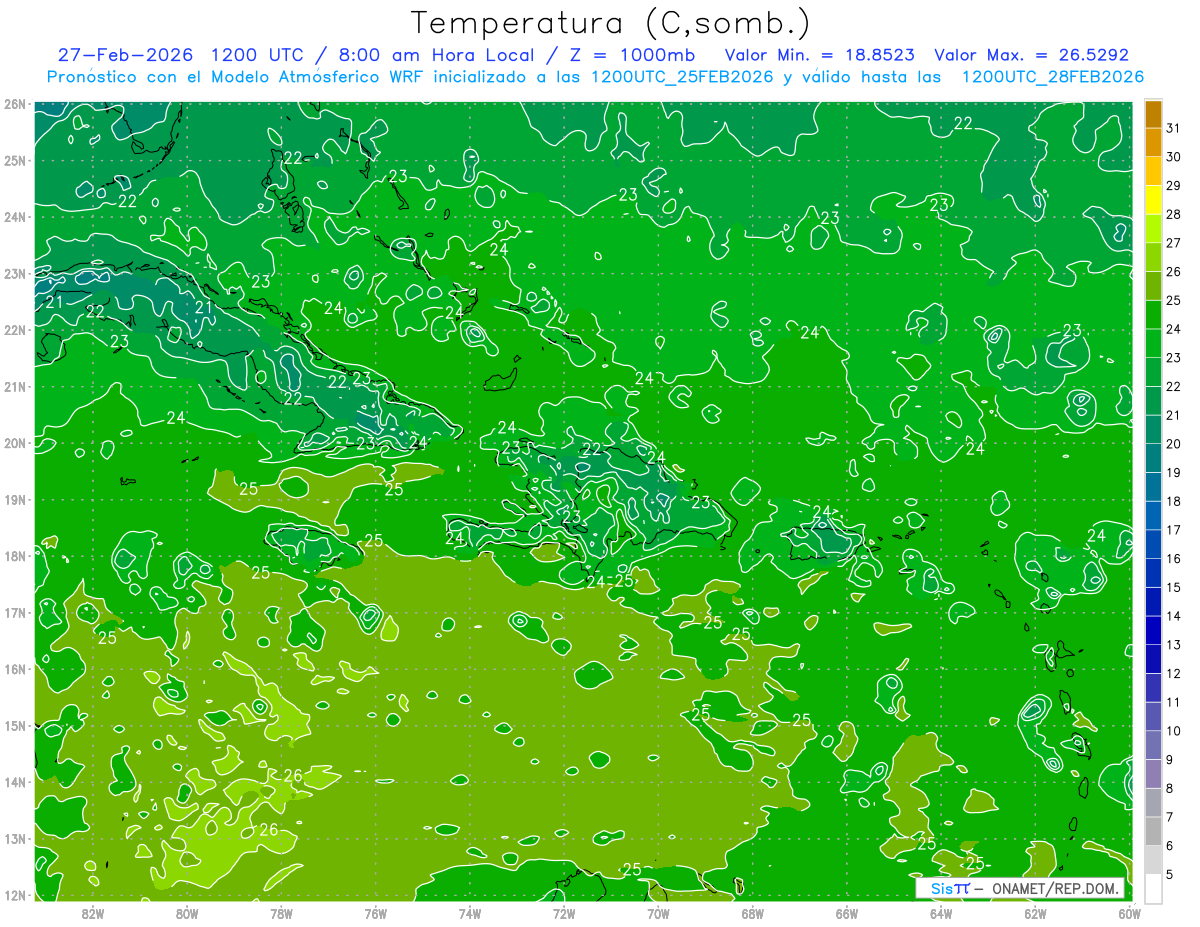The height and width of the screenshot is (927, 1200).
Task: Click the title 'Temperatura (C,somb.)'
Action: 611,23
